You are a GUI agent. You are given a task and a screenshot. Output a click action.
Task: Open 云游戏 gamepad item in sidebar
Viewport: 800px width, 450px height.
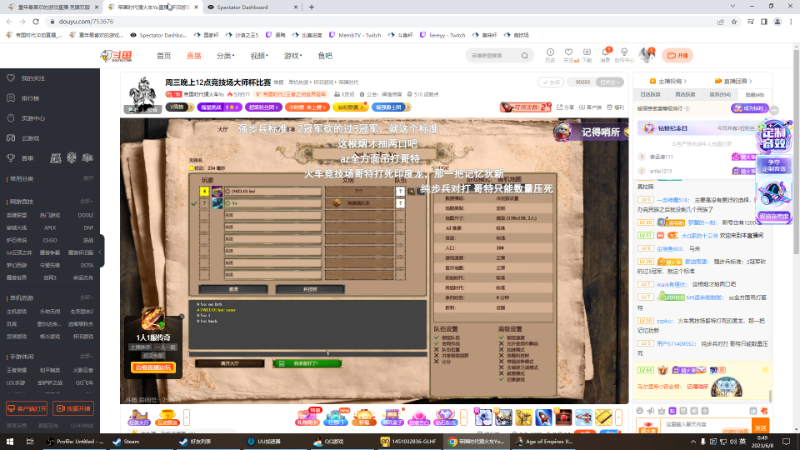coord(30,138)
